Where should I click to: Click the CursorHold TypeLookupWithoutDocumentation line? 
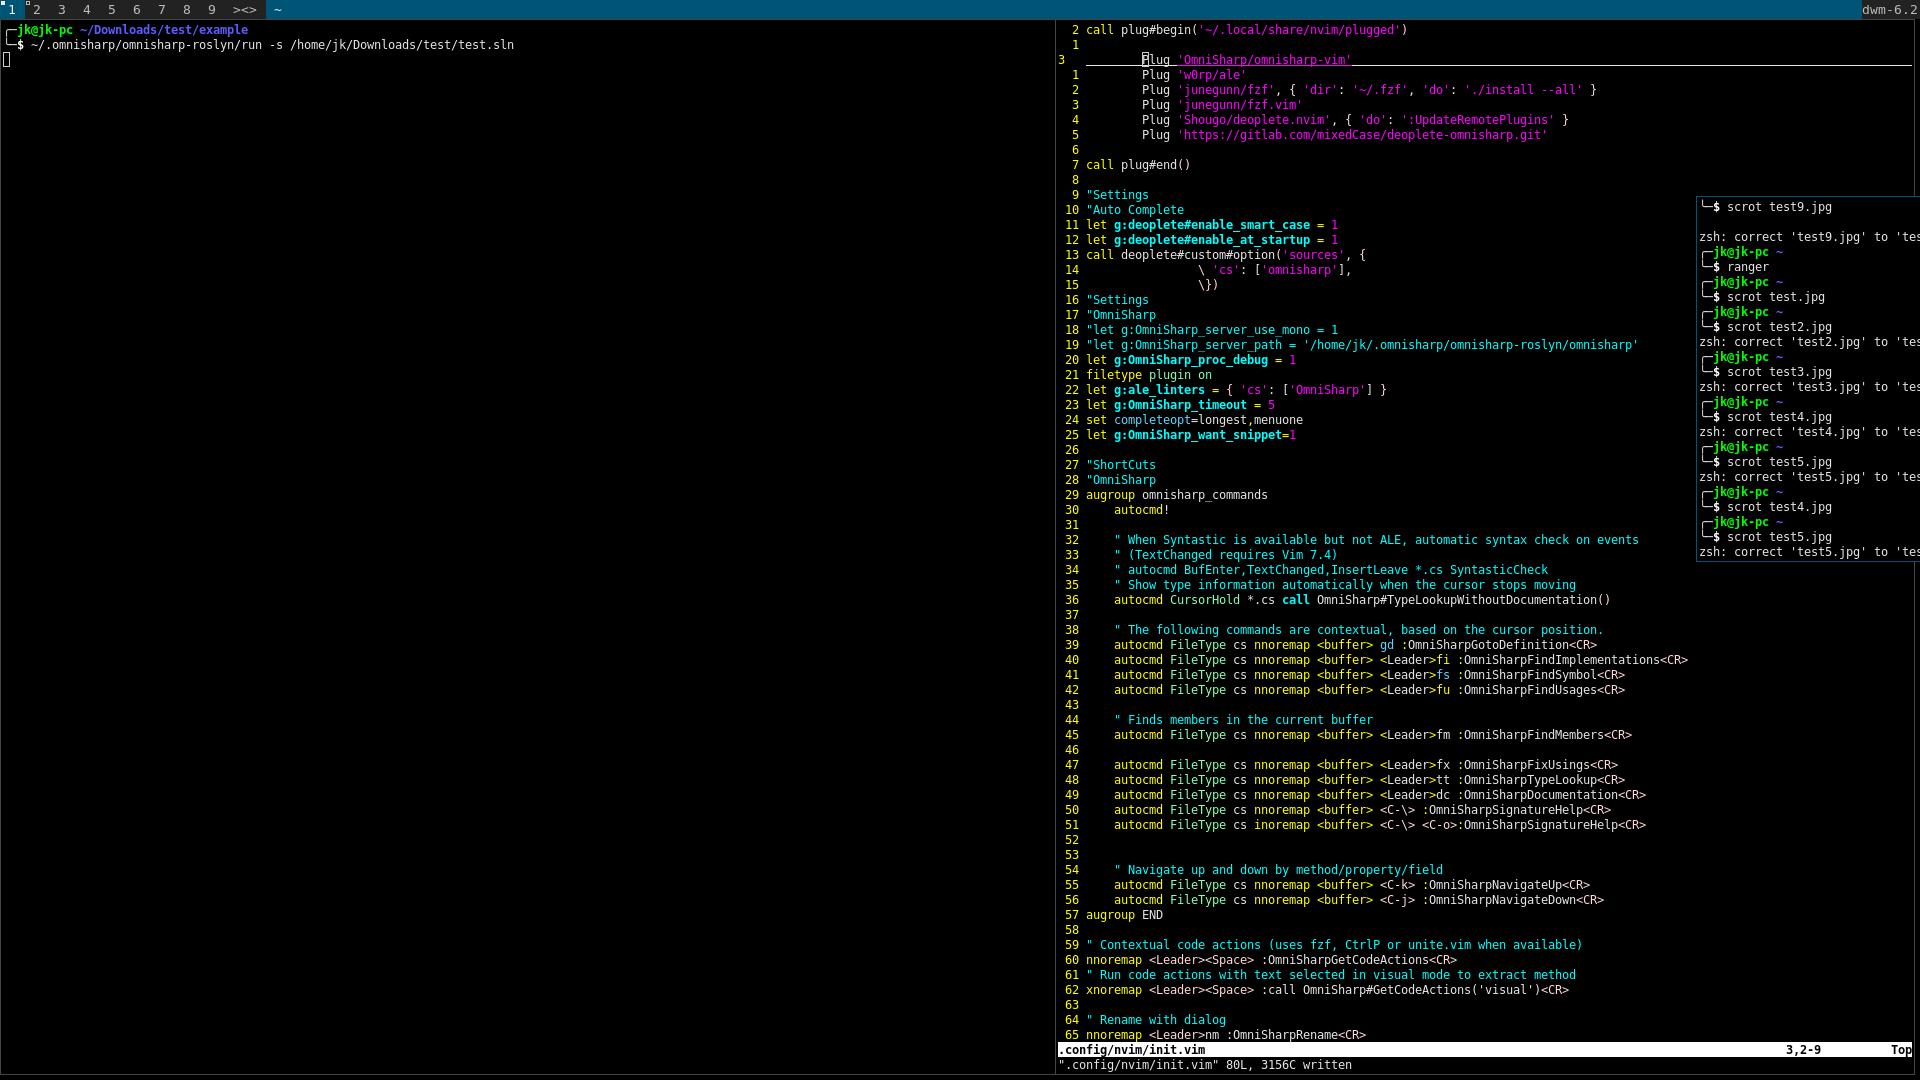[1362, 600]
